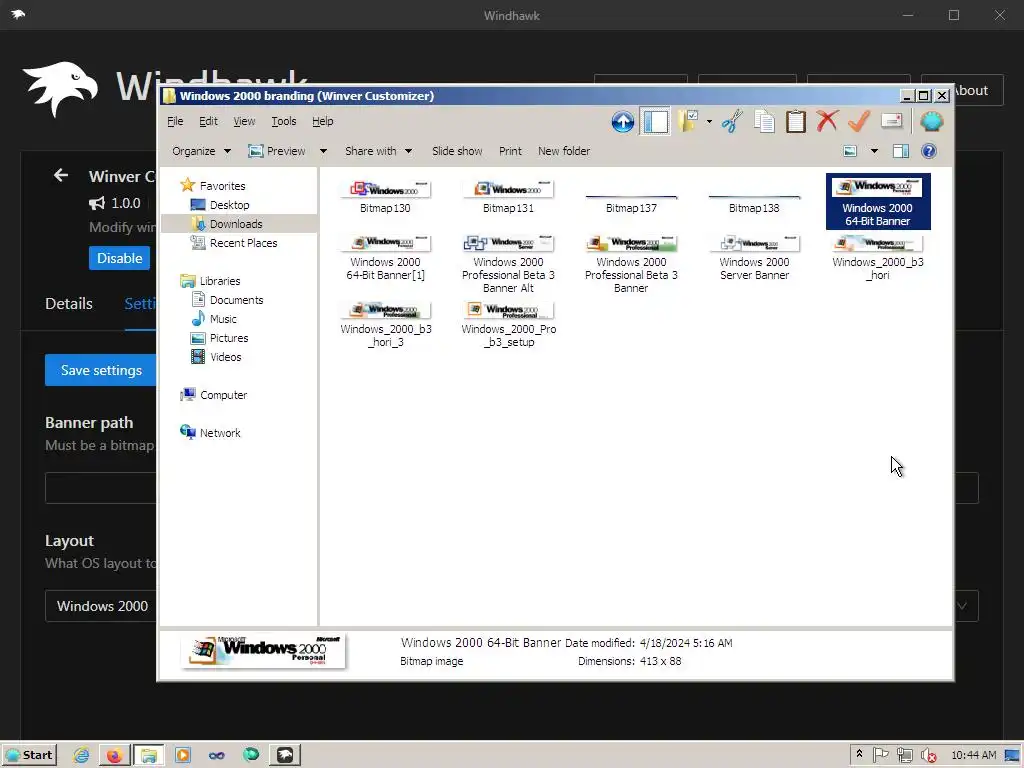This screenshot has width=1024, height=768.
Task: Open the Tools menu
Action: coord(283,121)
